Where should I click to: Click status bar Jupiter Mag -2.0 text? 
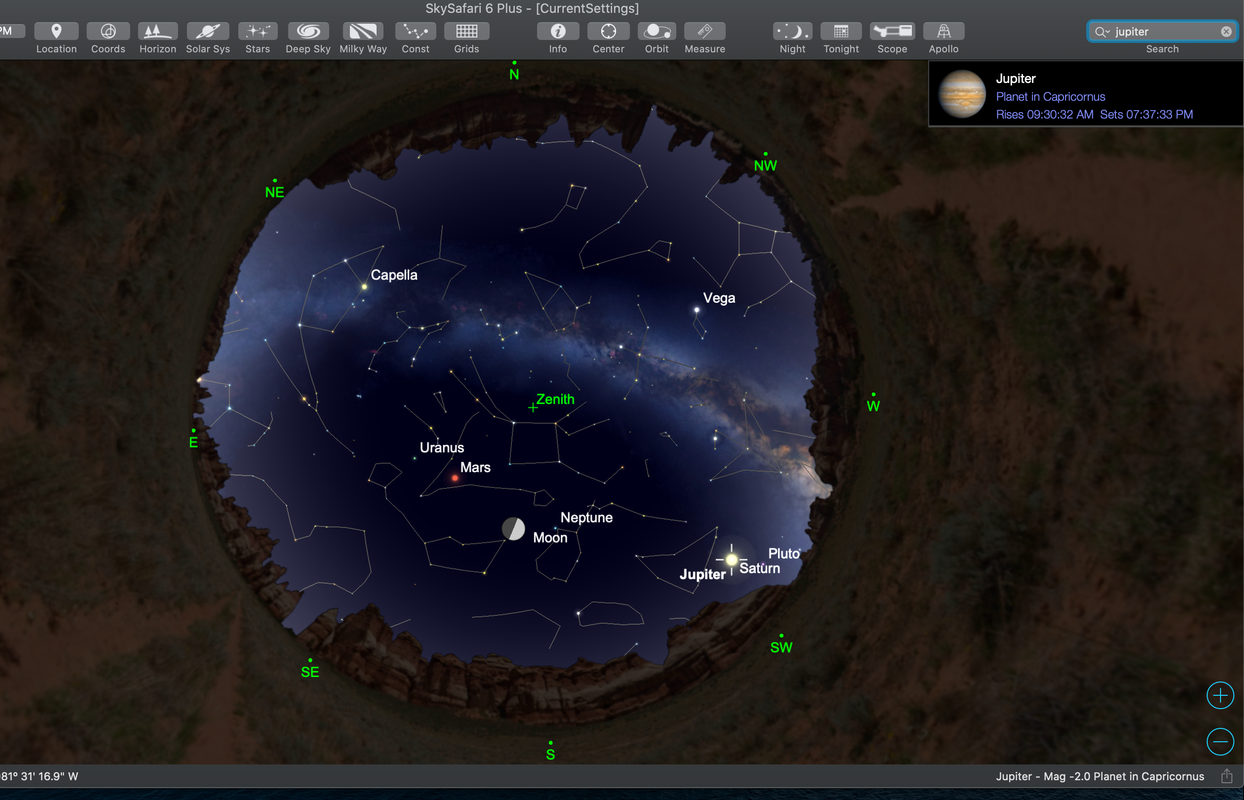[1100, 776]
